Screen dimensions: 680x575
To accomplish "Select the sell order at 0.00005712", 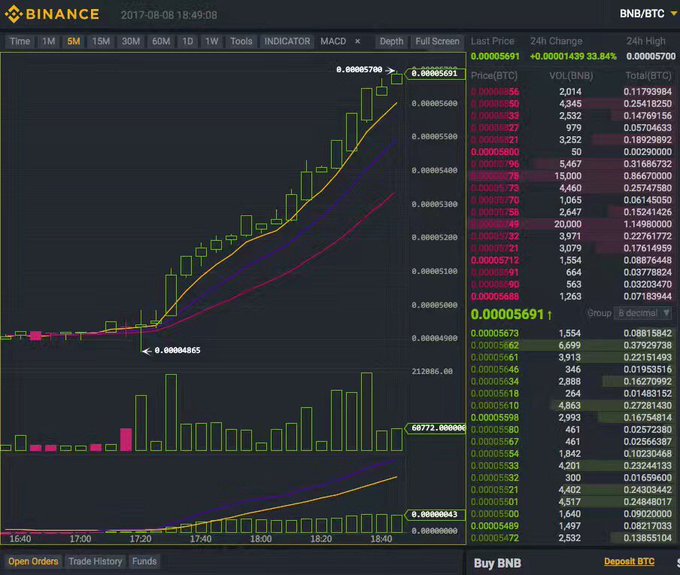I will pyautogui.click(x=571, y=260).
